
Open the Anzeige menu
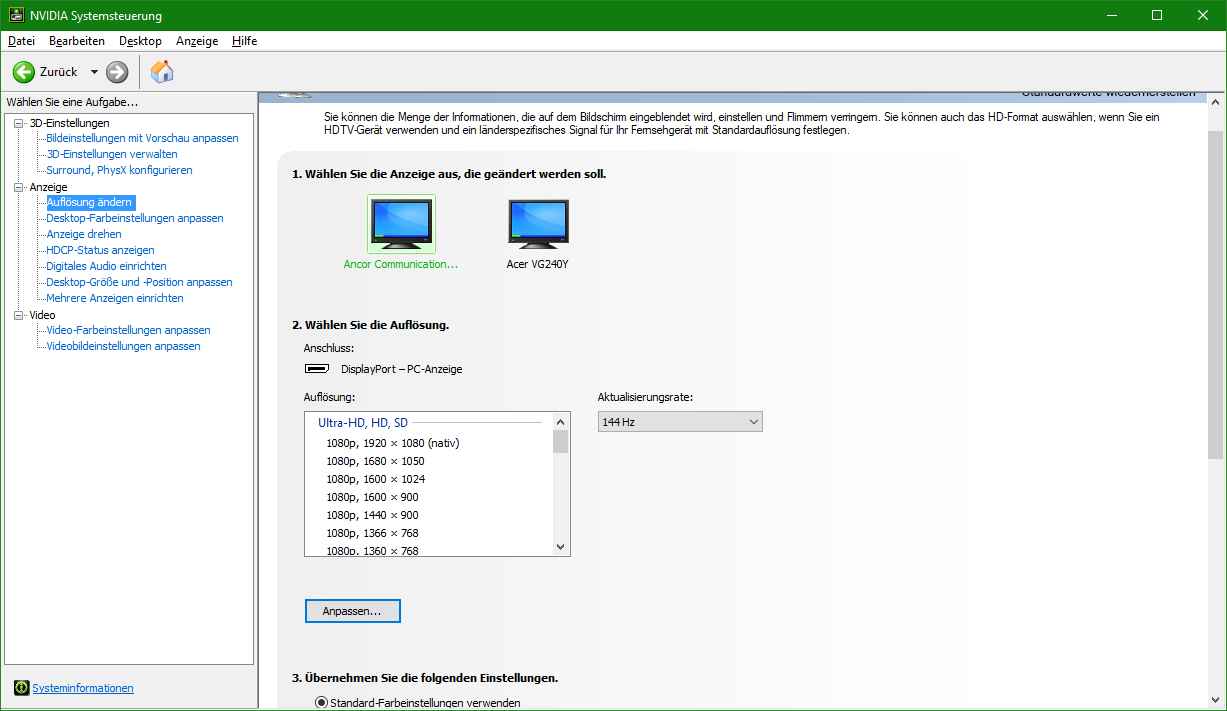(197, 41)
